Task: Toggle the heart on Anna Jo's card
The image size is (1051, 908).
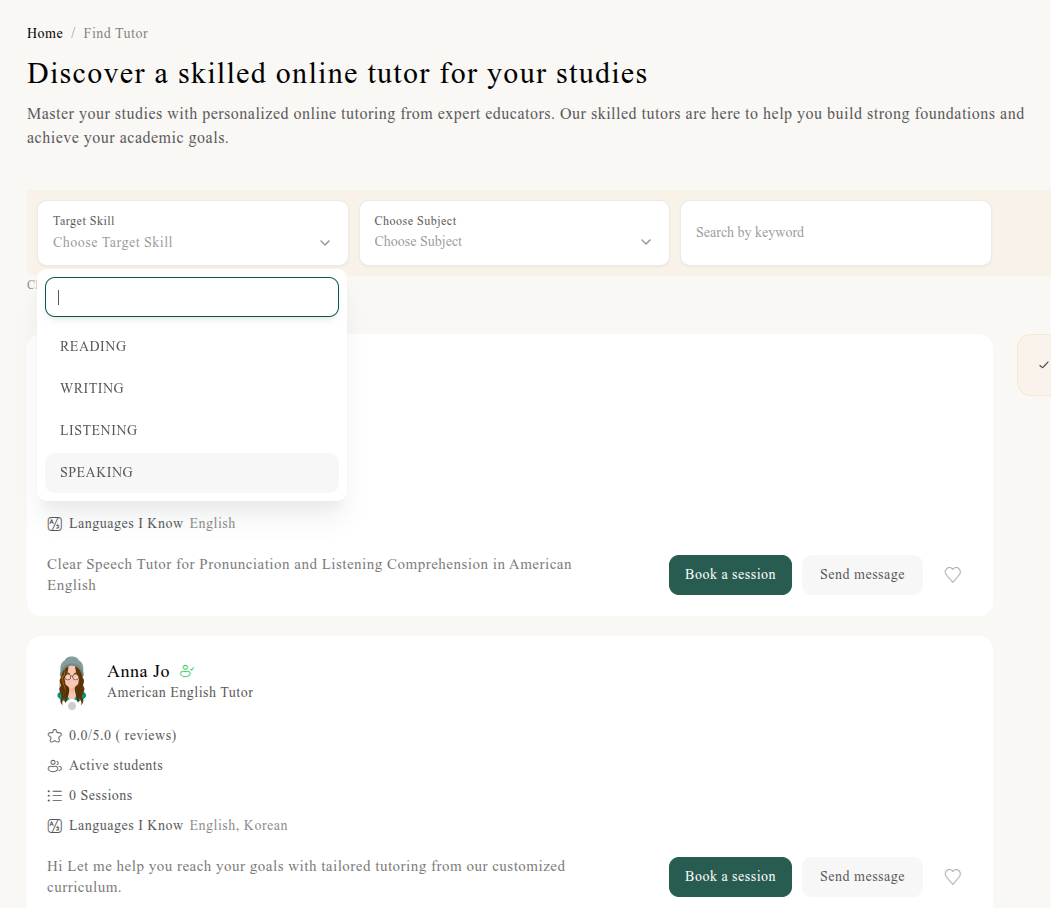Action: (x=952, y=877)
